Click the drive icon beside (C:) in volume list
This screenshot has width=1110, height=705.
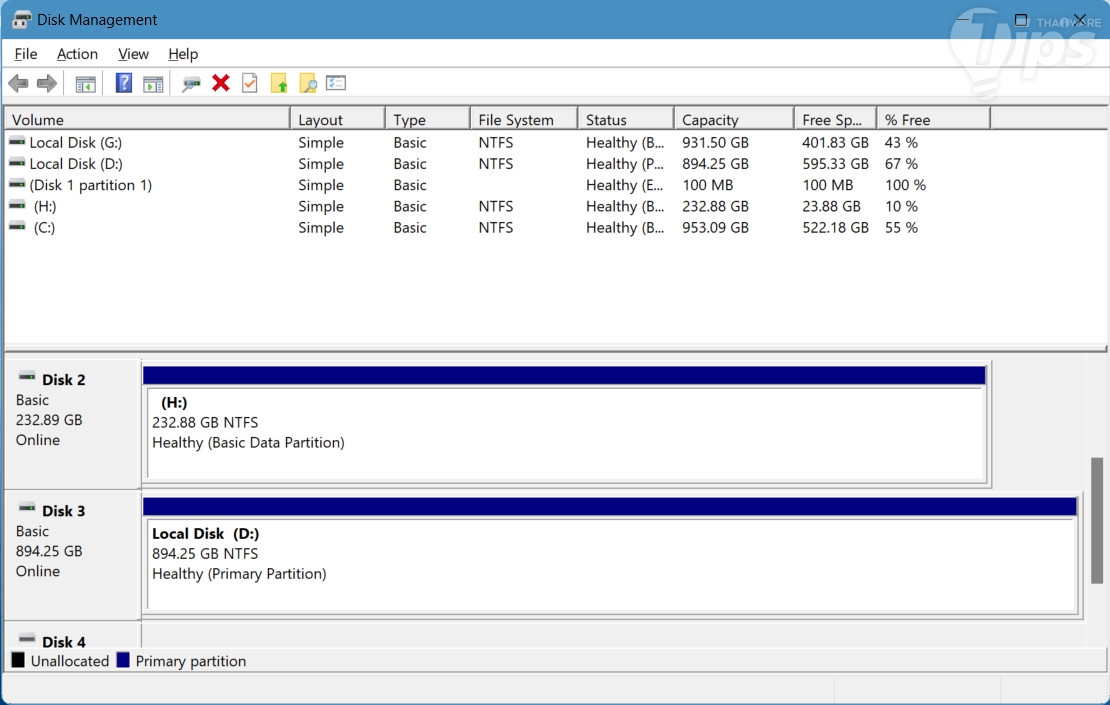click(17, 227)
